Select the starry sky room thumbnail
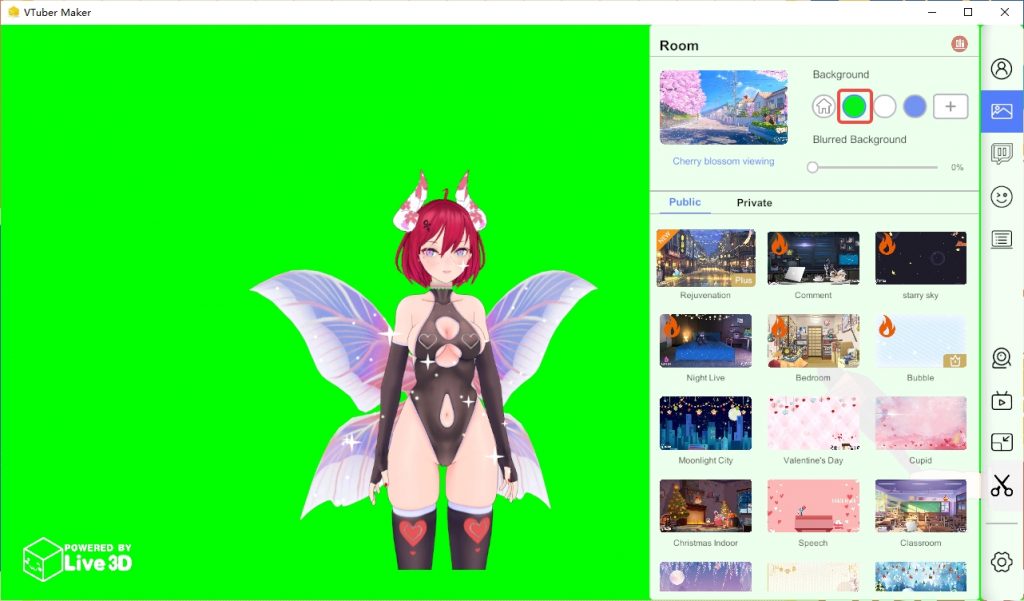This screenshot has height=601, width=1024. 921,259
